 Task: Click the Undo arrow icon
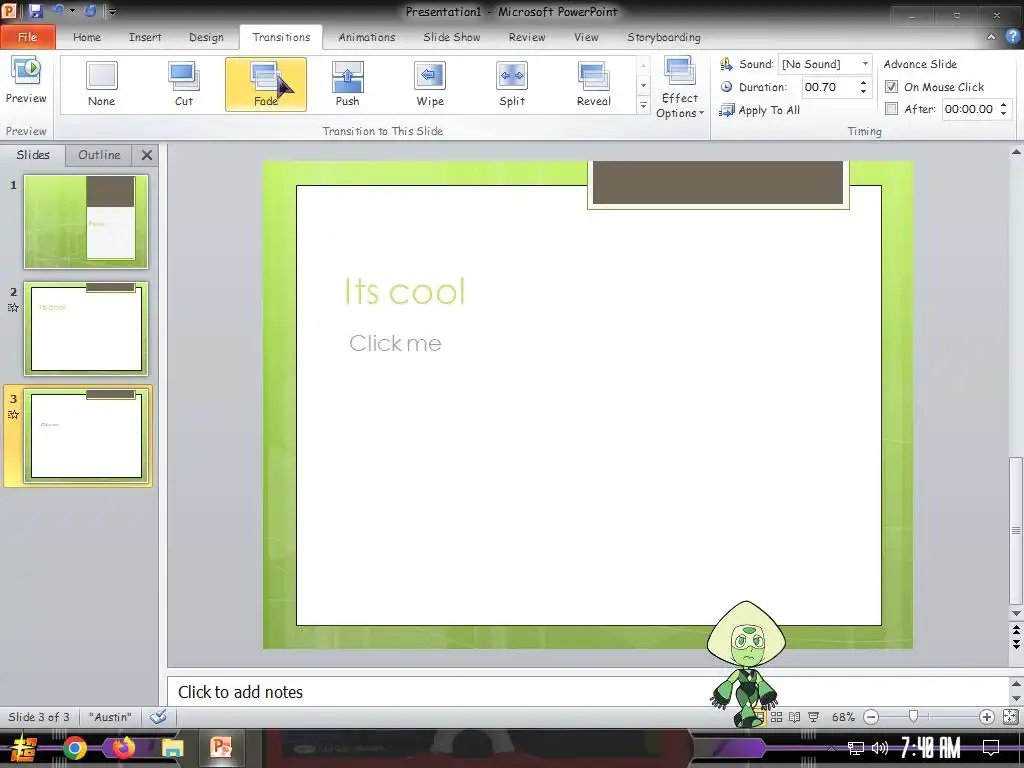coord(57,10)
